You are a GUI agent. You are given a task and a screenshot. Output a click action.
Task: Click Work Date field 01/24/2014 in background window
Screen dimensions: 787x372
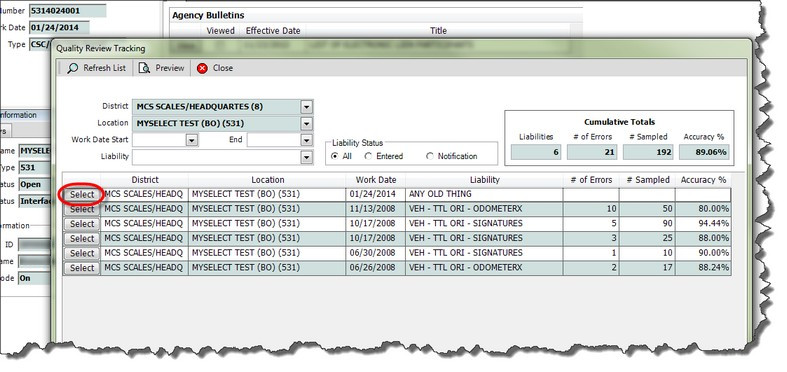59,28
